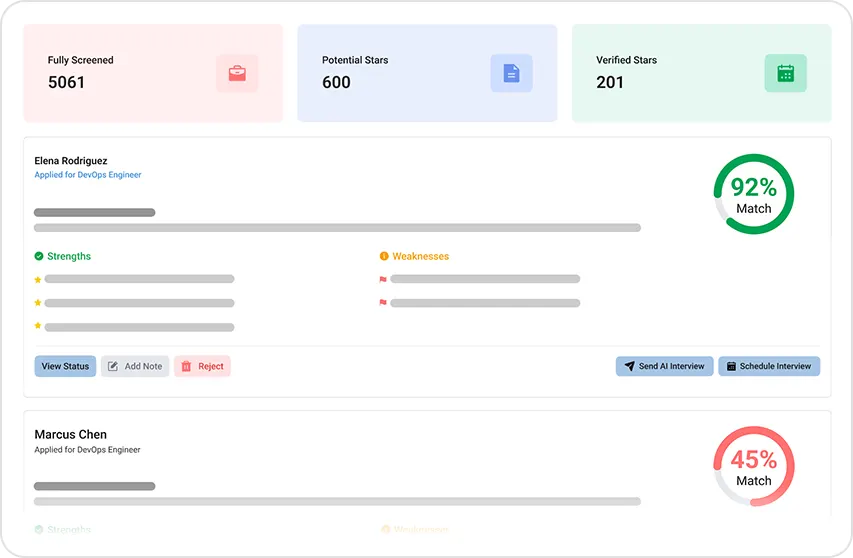Click the green checkmark icon beside Strengths
The image size is (853, 558).
point(39,256)
